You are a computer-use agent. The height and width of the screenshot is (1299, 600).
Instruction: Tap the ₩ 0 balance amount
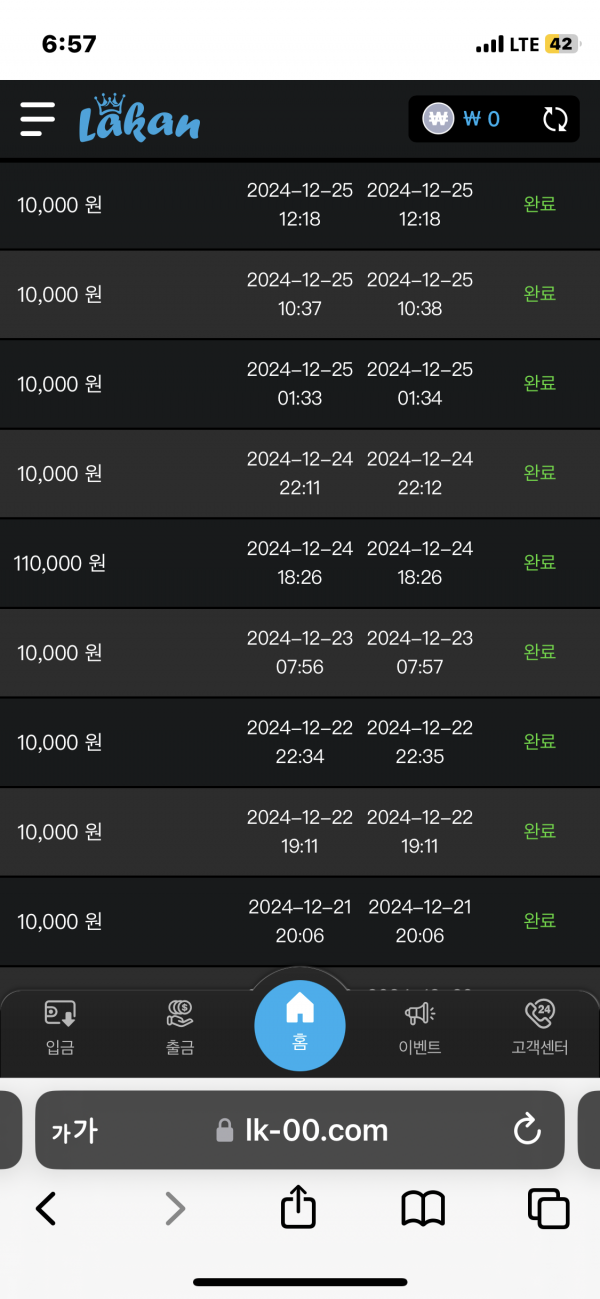click(482, 120)
